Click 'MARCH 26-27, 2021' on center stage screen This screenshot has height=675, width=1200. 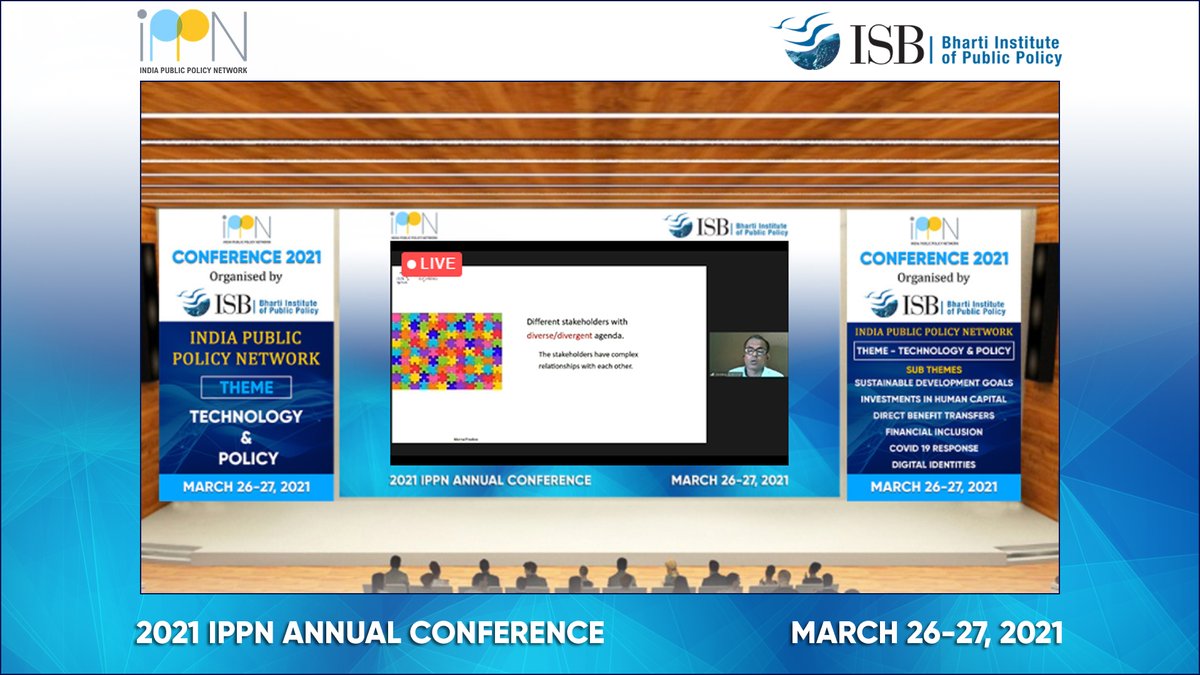click(730, 480)
